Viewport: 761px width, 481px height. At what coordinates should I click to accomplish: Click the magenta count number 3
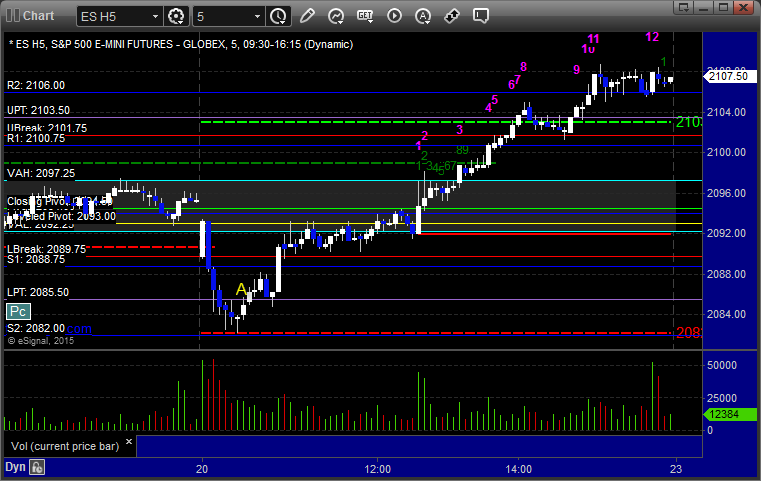(459, 130)
